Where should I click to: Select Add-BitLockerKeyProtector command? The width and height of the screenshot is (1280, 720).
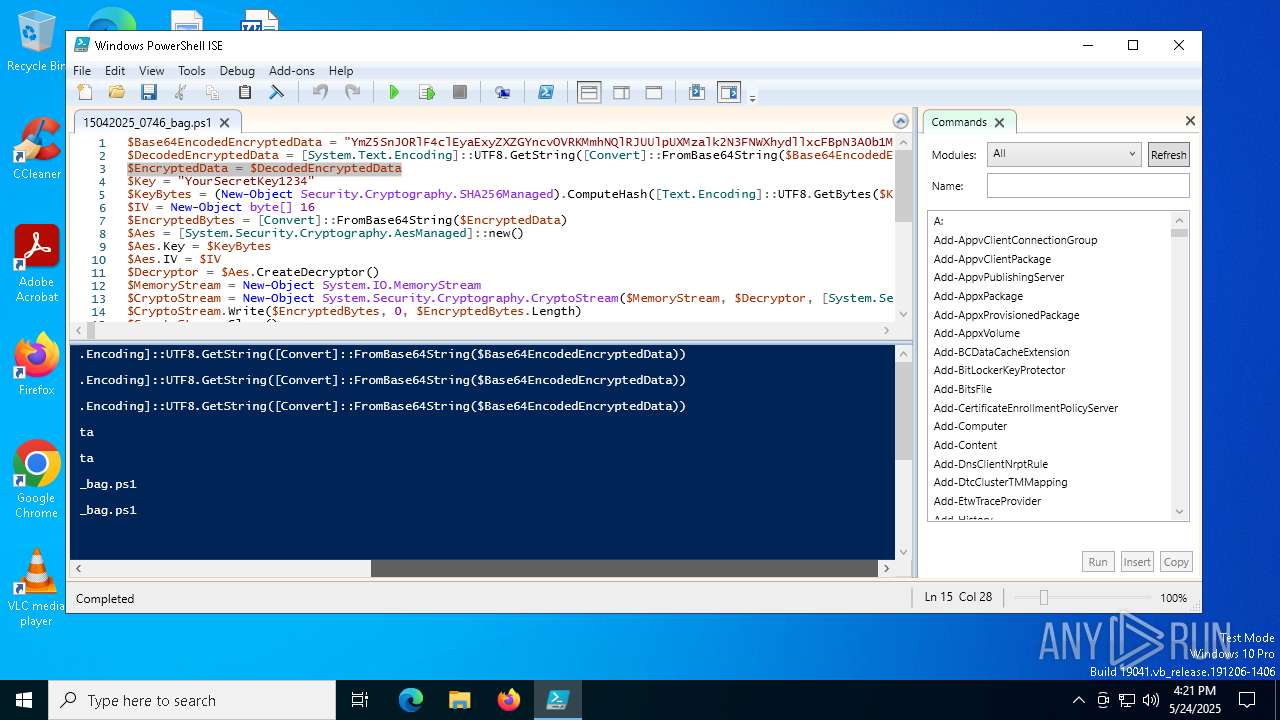tap(999, 370)
